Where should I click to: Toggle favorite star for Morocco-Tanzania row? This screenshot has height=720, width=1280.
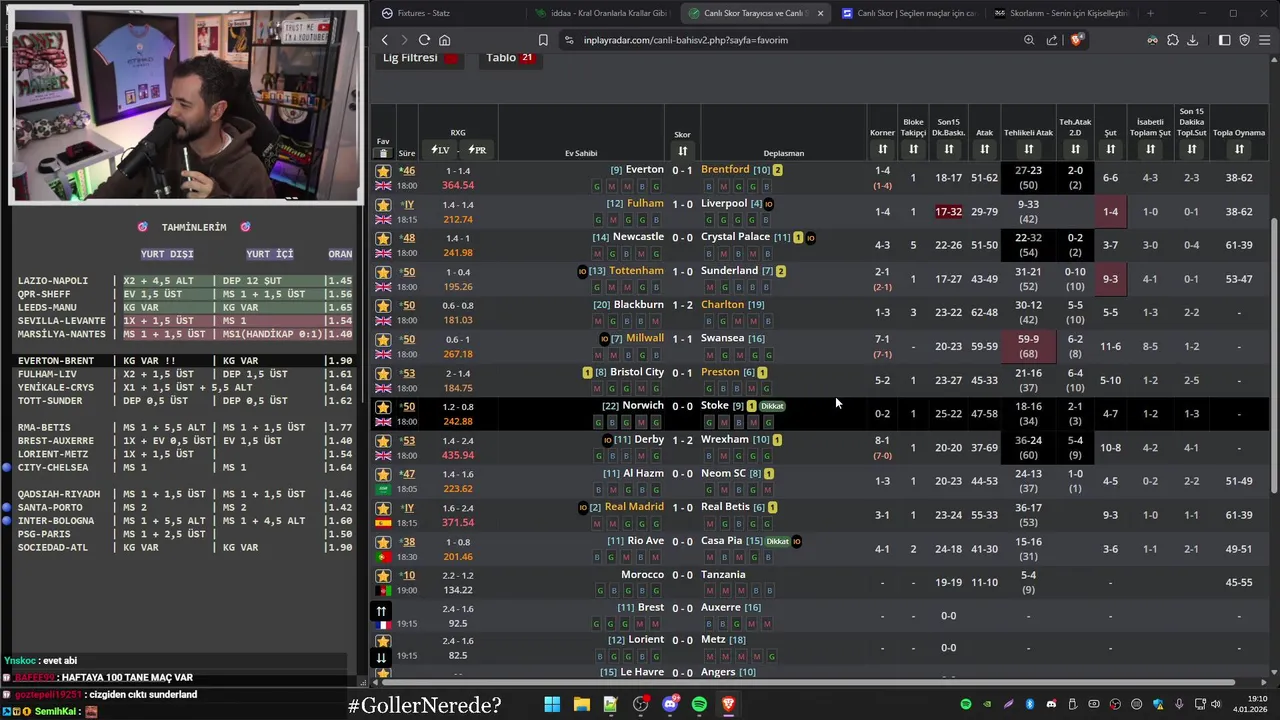point(383,576)
